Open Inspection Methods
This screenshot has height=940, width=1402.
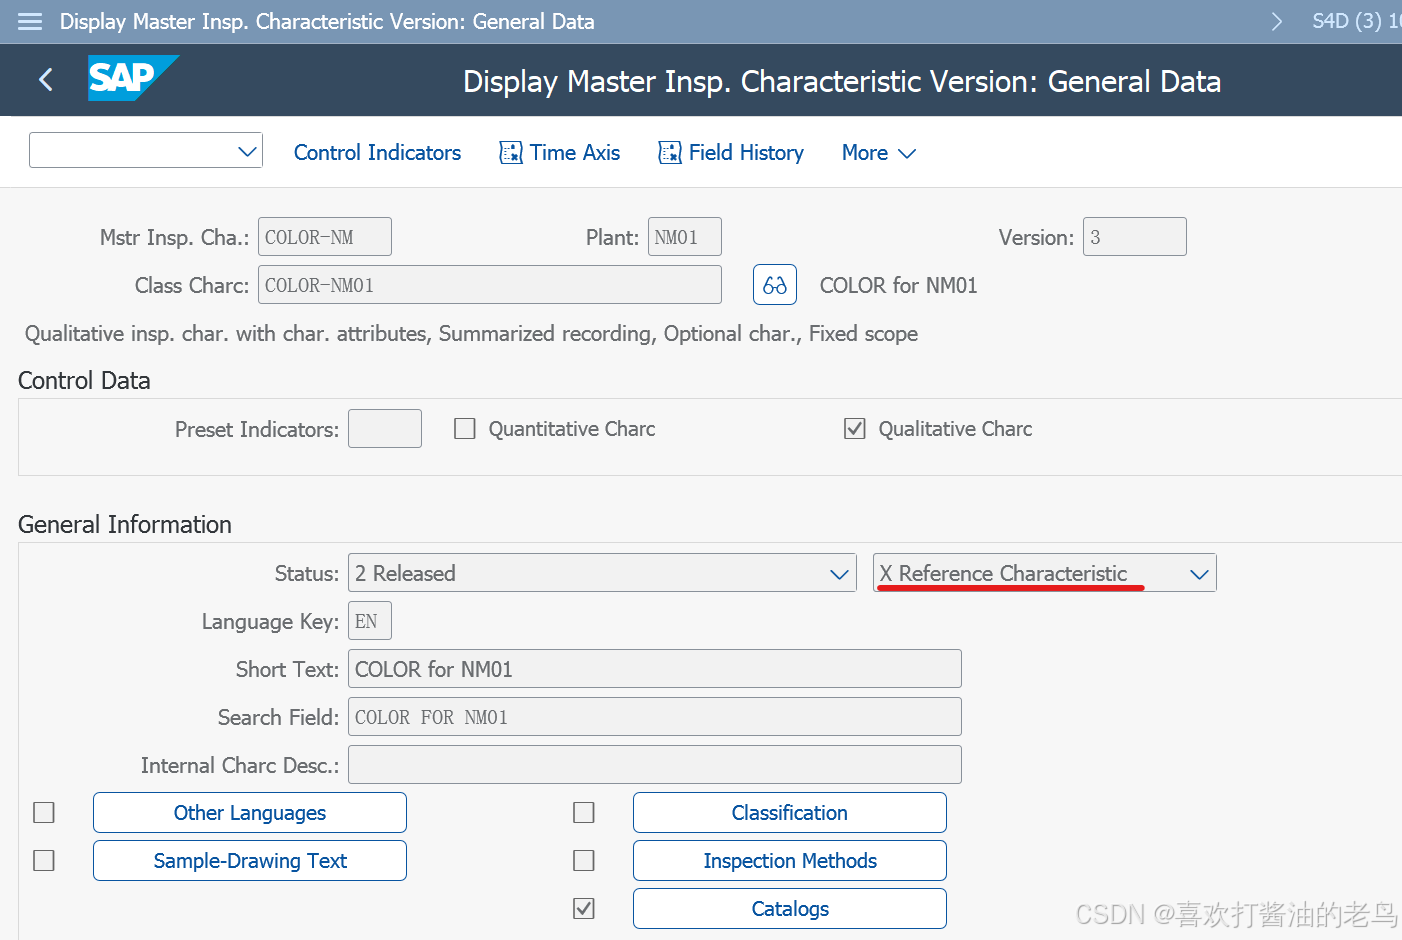tap(789, 860)
